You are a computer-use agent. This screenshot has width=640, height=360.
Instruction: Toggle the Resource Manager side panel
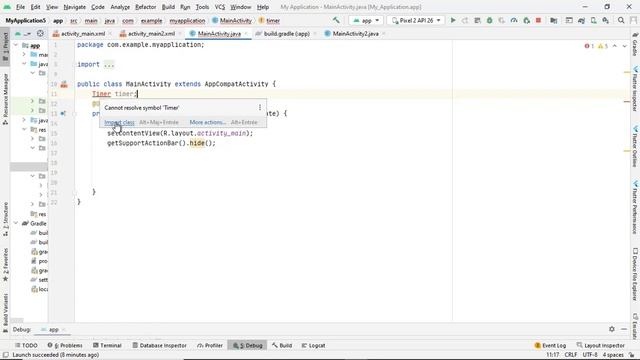(5, 99)
